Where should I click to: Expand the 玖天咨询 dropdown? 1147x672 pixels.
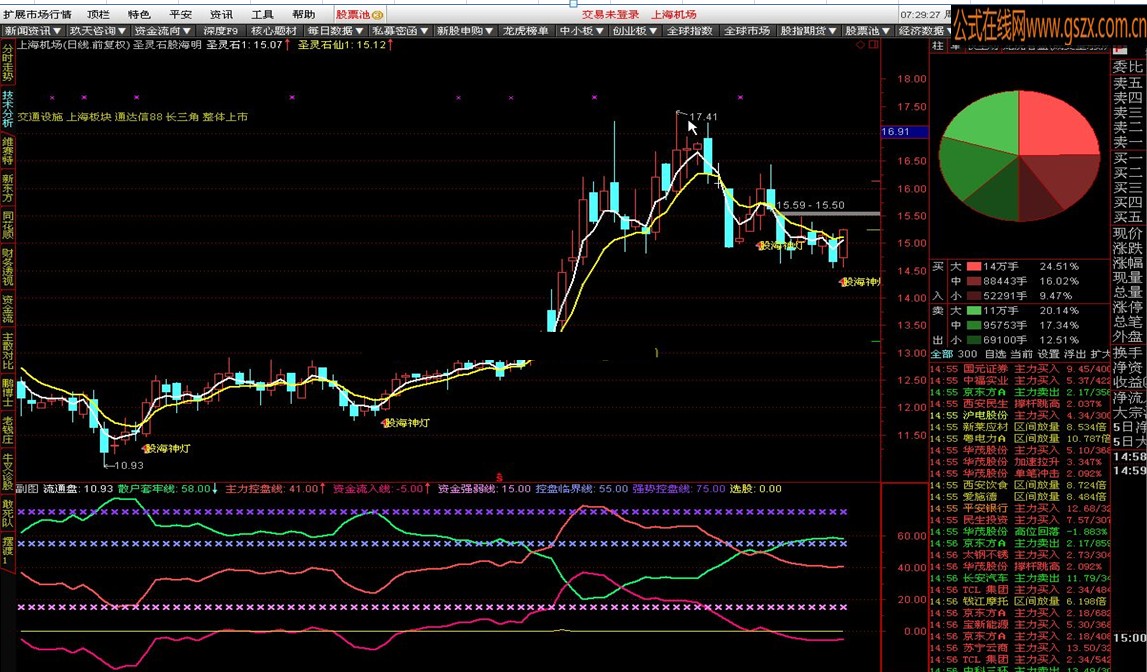tap(97, 31)
